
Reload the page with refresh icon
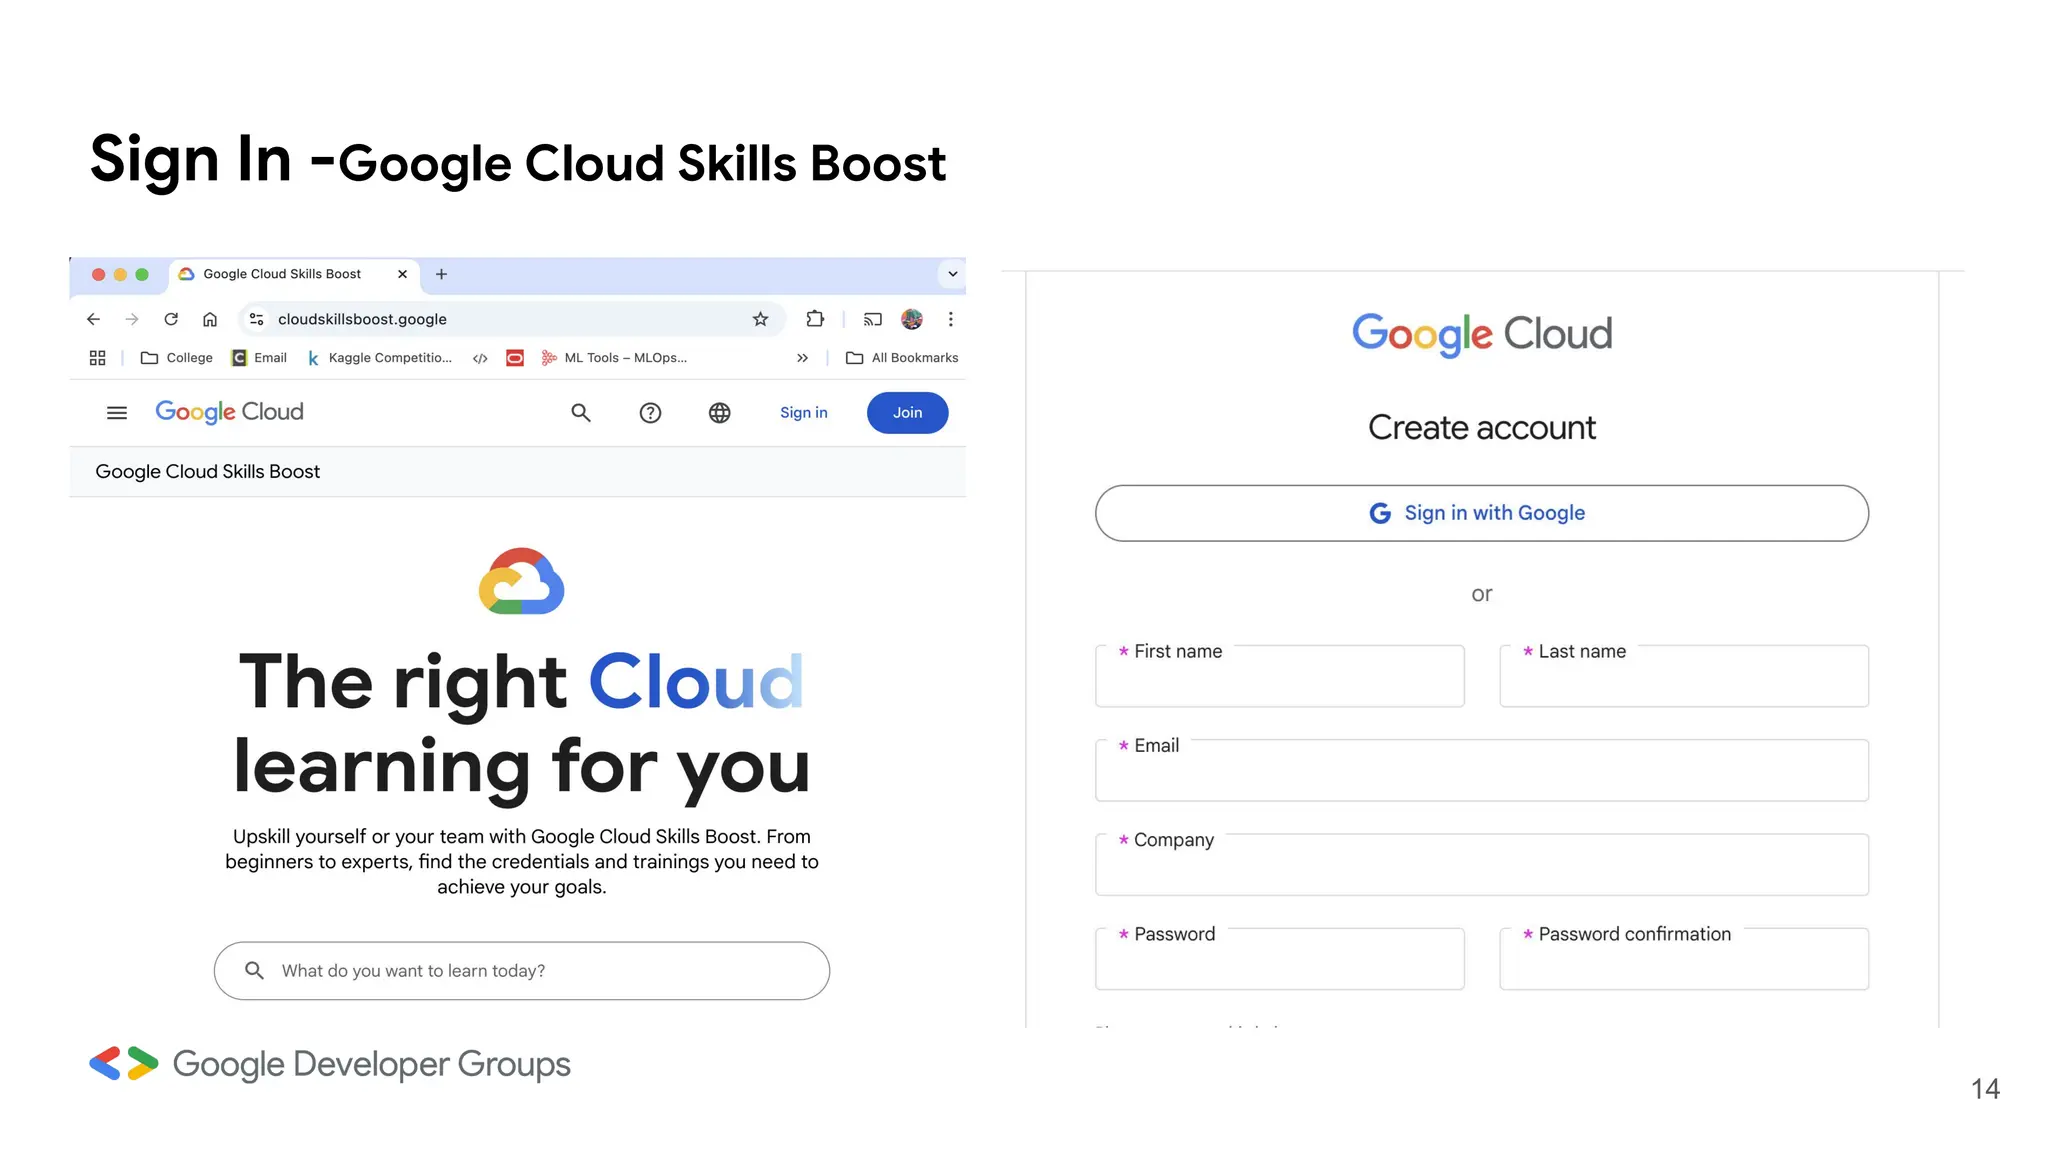(171, 319)
